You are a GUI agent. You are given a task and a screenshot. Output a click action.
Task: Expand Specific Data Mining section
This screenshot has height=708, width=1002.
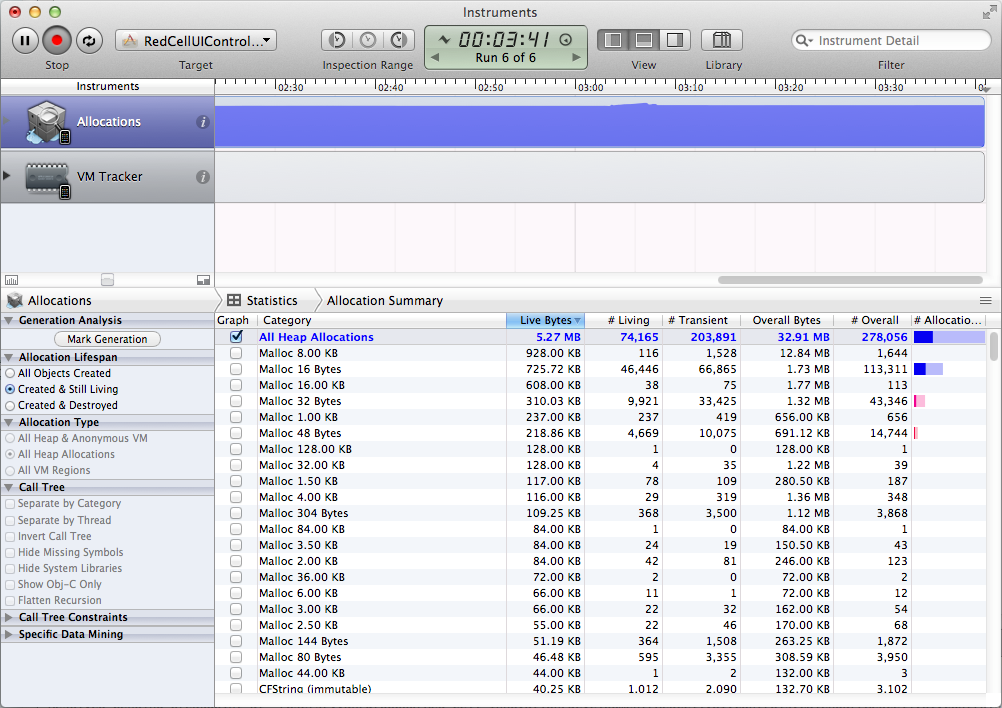pos(8,635)
